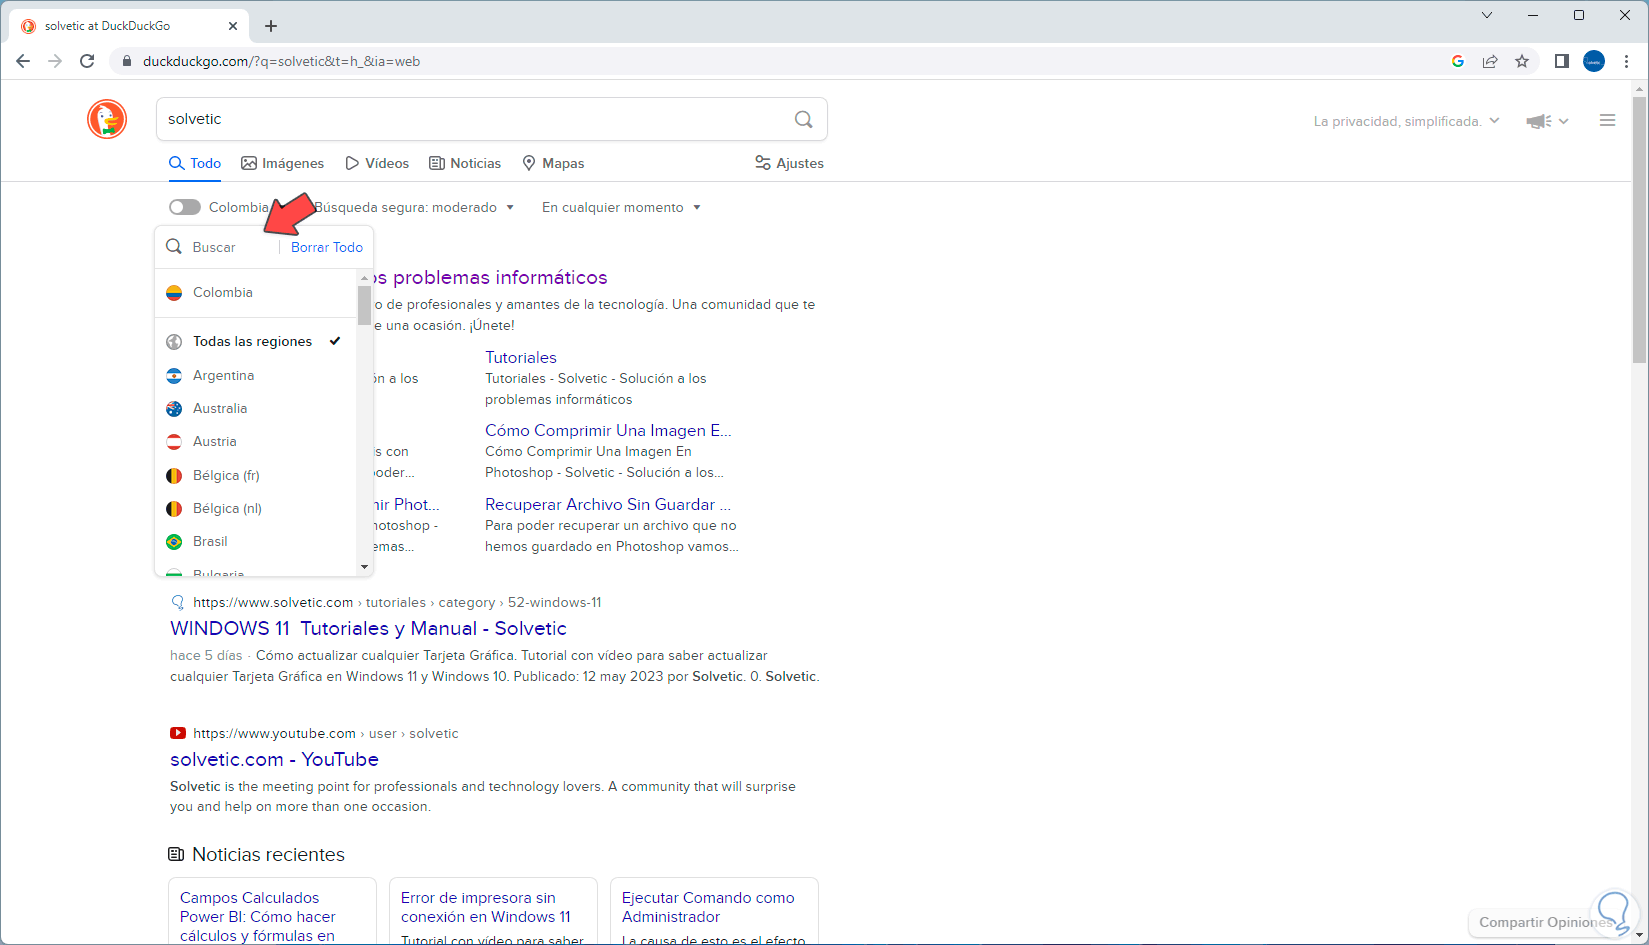Open solvetic.com - YouTube result
Screen dimensions: 1649x945
(274, 760)
